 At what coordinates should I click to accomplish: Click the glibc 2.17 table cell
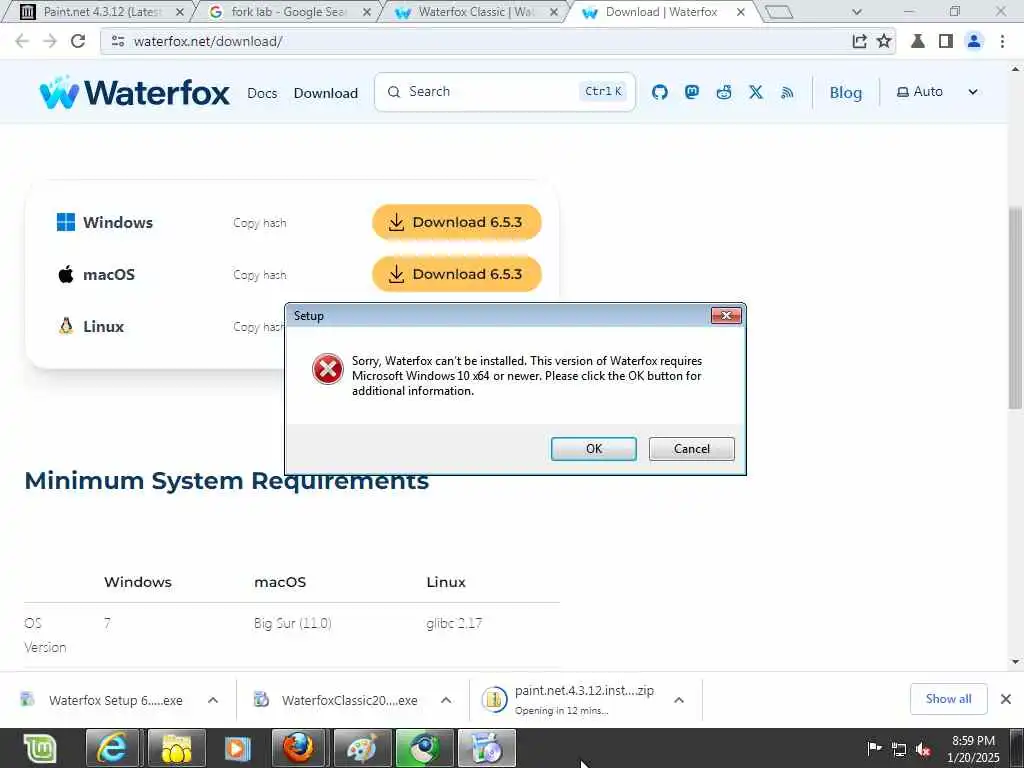(x=454, y=623)
